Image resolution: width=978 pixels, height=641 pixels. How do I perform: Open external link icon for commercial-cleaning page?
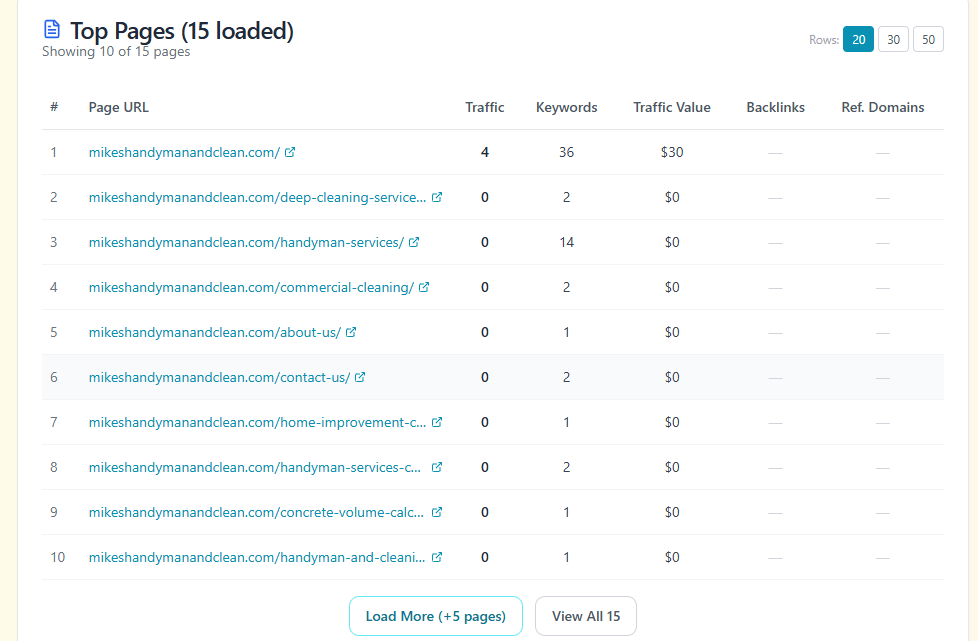pos(424,288)
